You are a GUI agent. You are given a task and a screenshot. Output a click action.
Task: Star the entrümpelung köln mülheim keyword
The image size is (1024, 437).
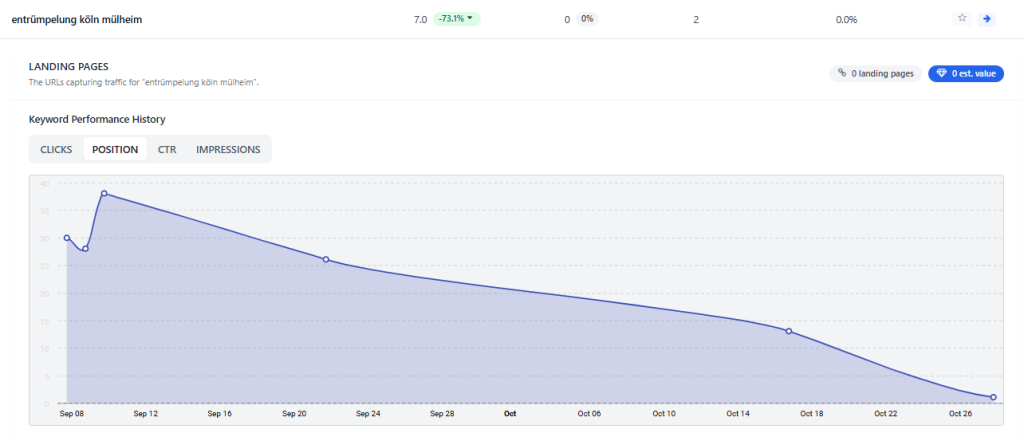(x=962, y=19)
